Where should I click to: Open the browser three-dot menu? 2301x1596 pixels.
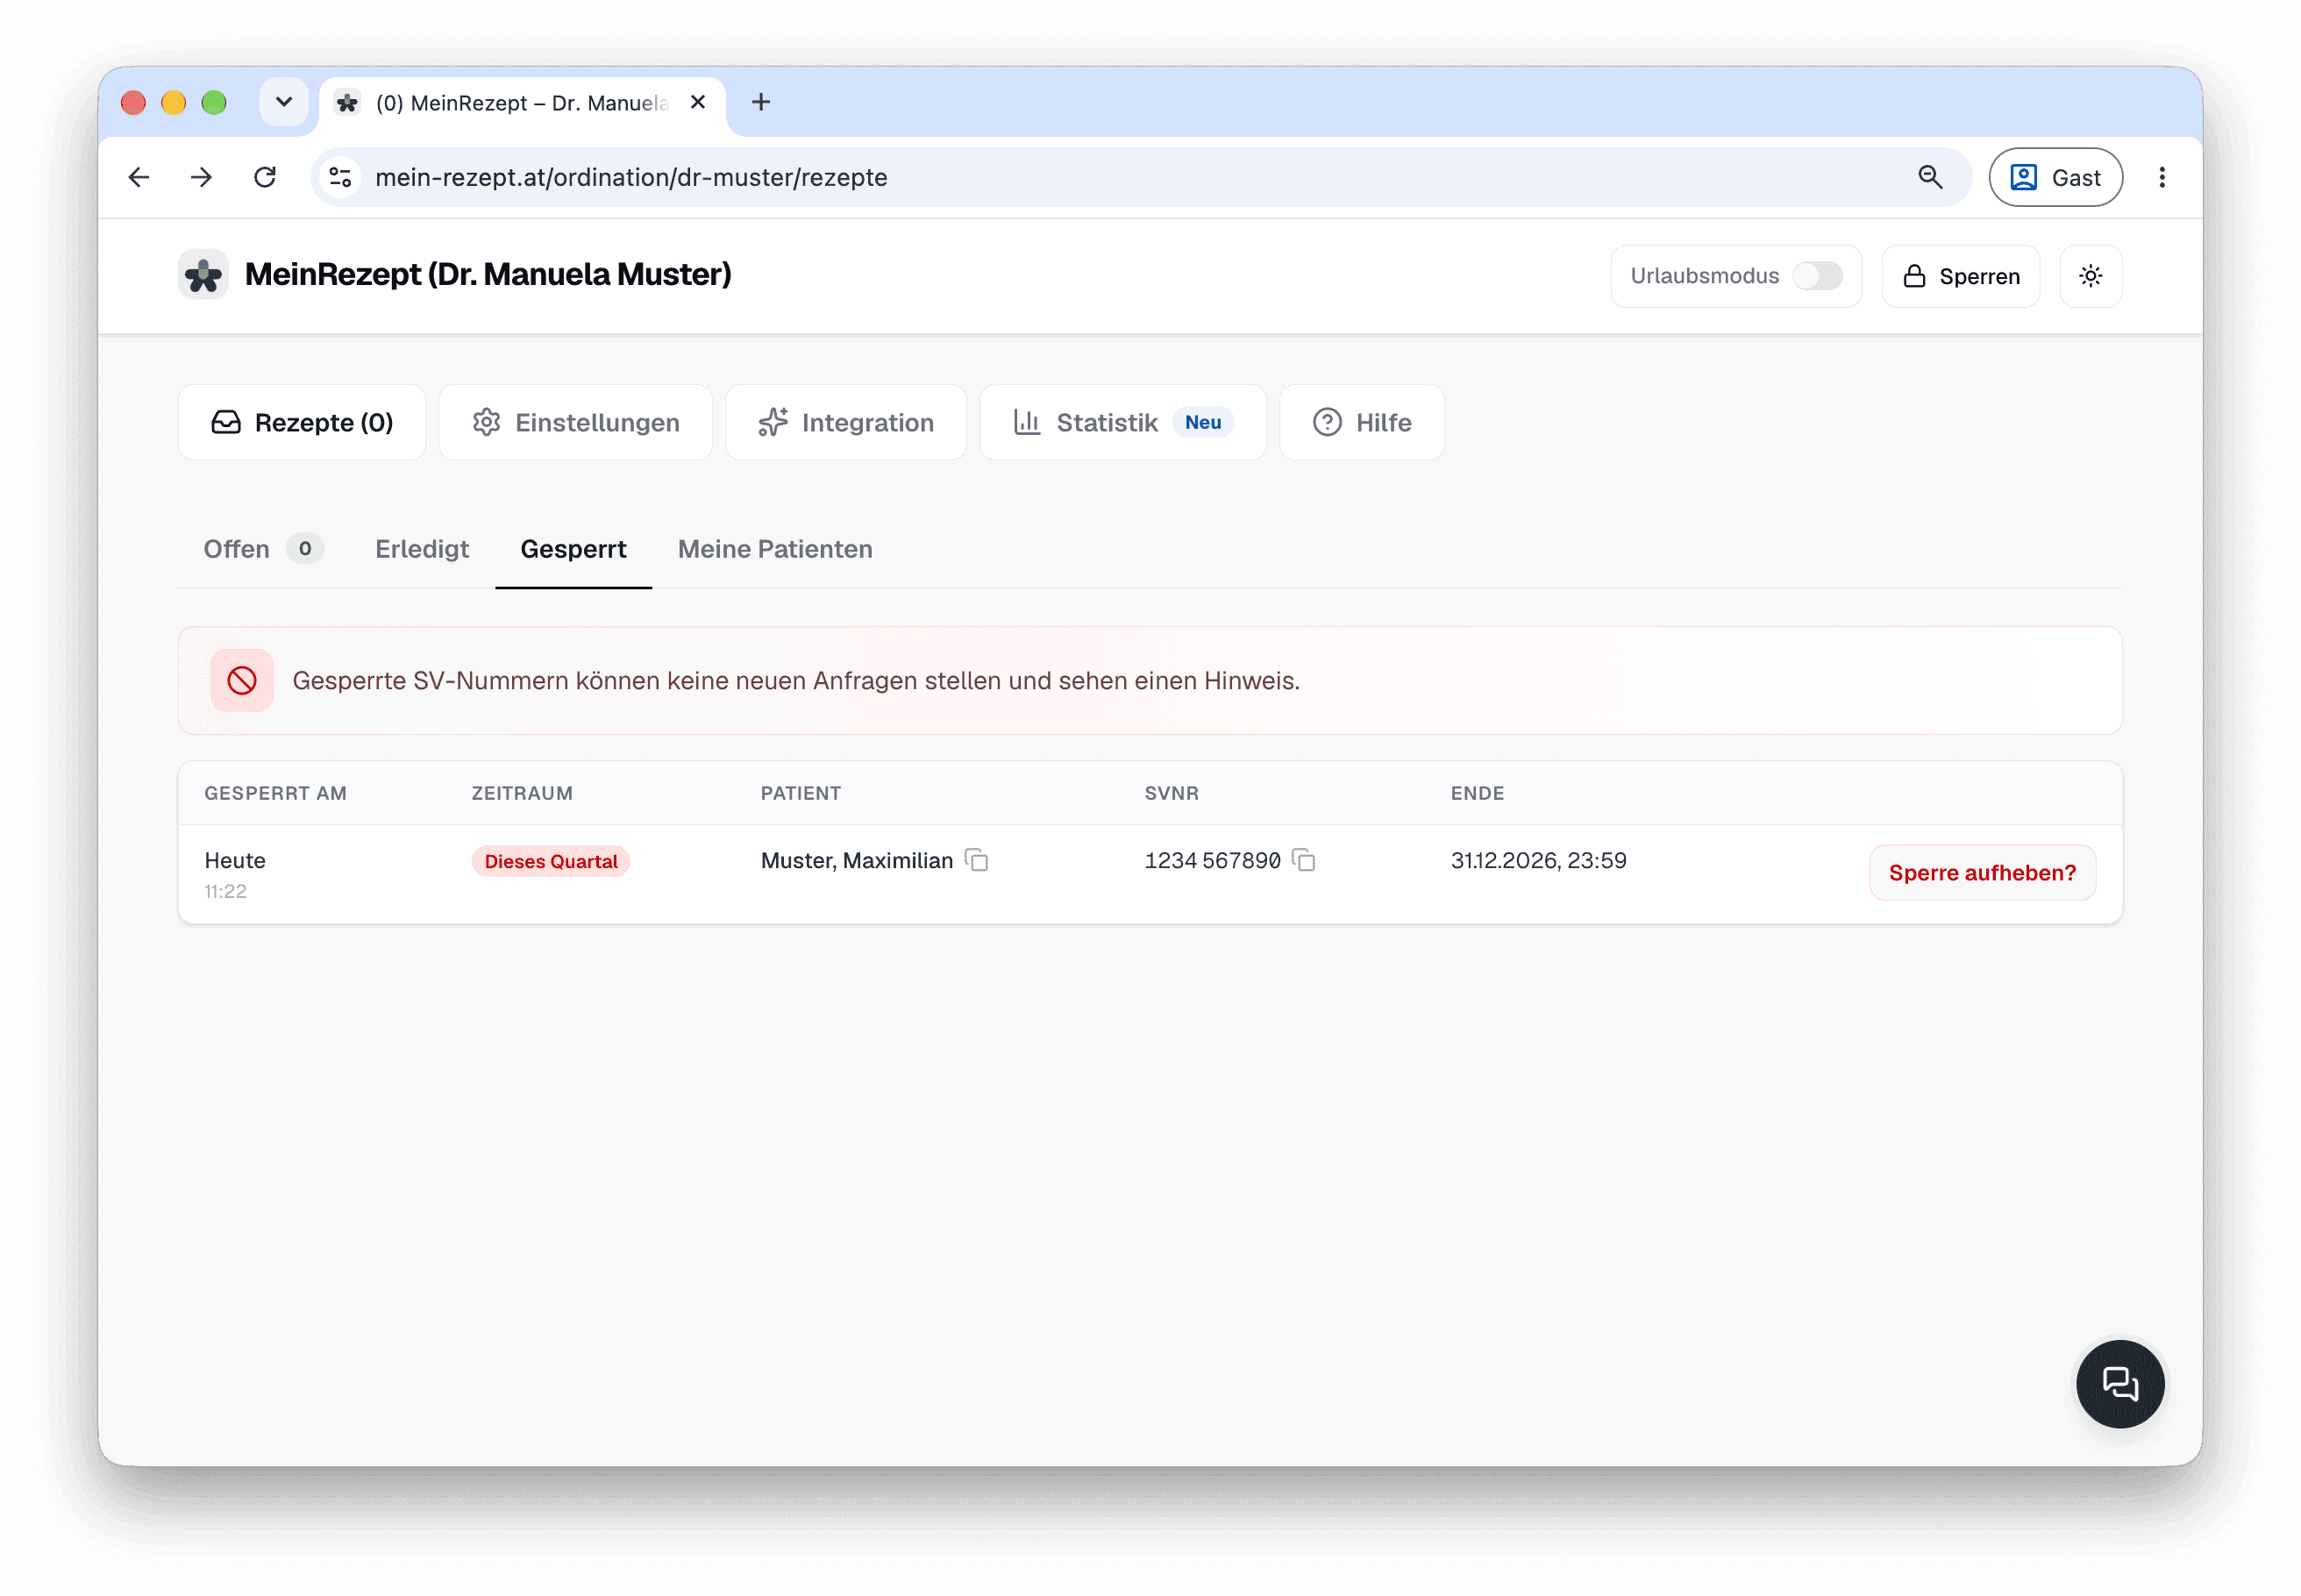point(2161,177)
